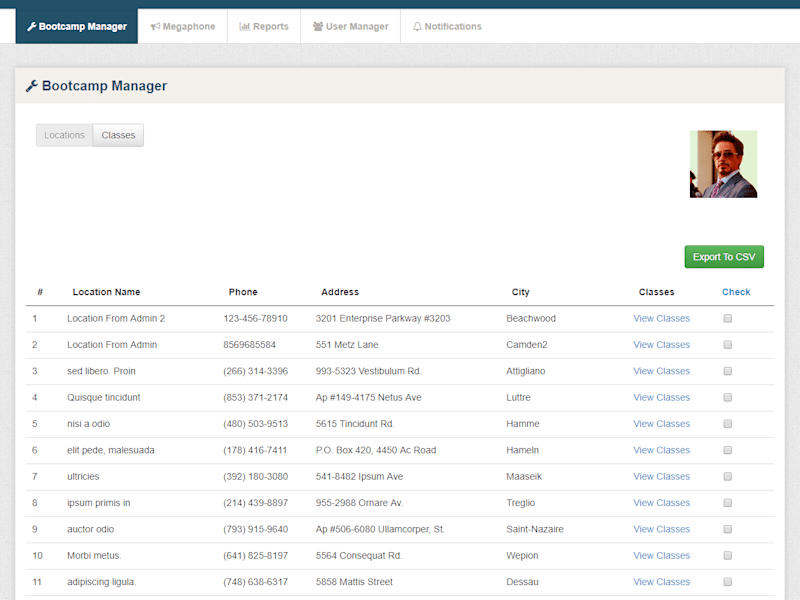Click the Location Name column header
Image resolution: width=800 pixels, height=600 pixels.
(106, 292)
